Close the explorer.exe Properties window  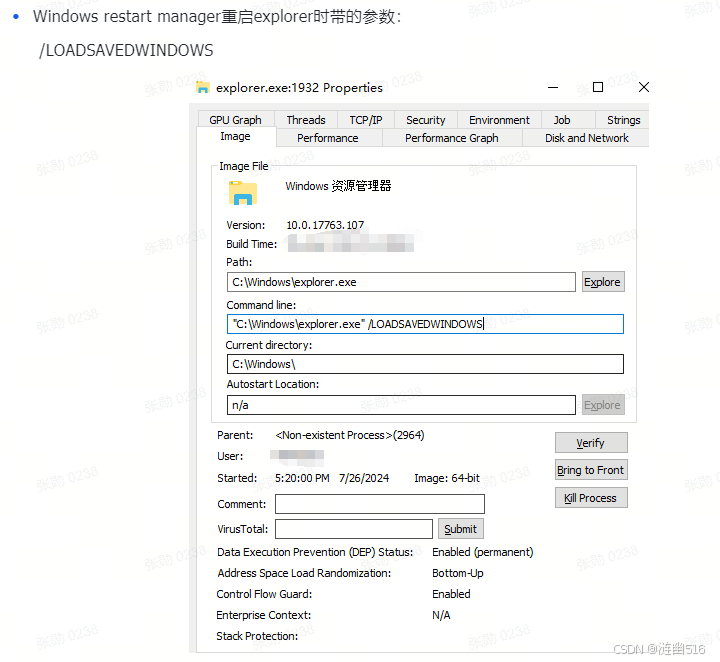[644, 87]
